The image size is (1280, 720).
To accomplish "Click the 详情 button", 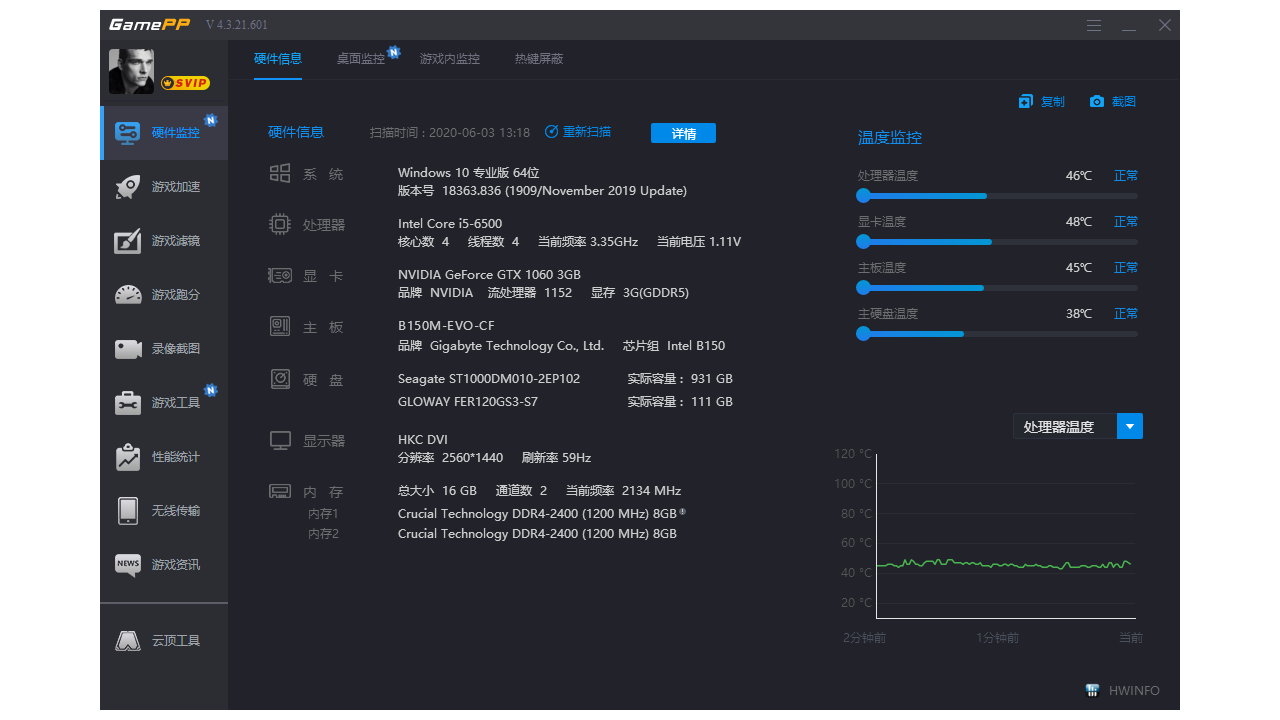I will [x=683, y=133].
